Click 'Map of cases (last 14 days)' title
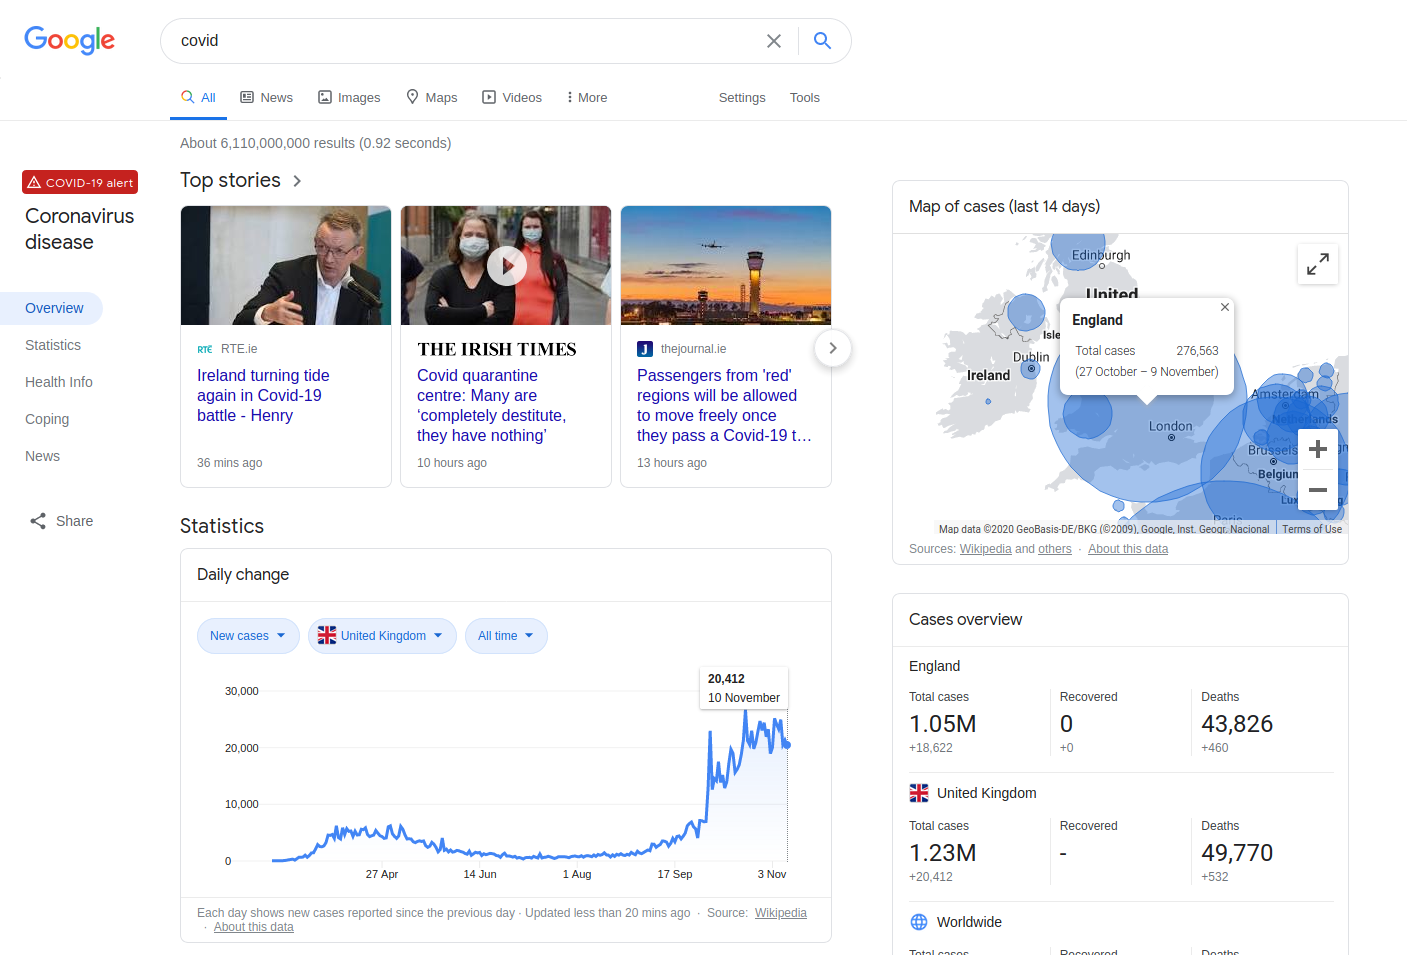This screenshot has width=1407, height=955. point(1004,206)
